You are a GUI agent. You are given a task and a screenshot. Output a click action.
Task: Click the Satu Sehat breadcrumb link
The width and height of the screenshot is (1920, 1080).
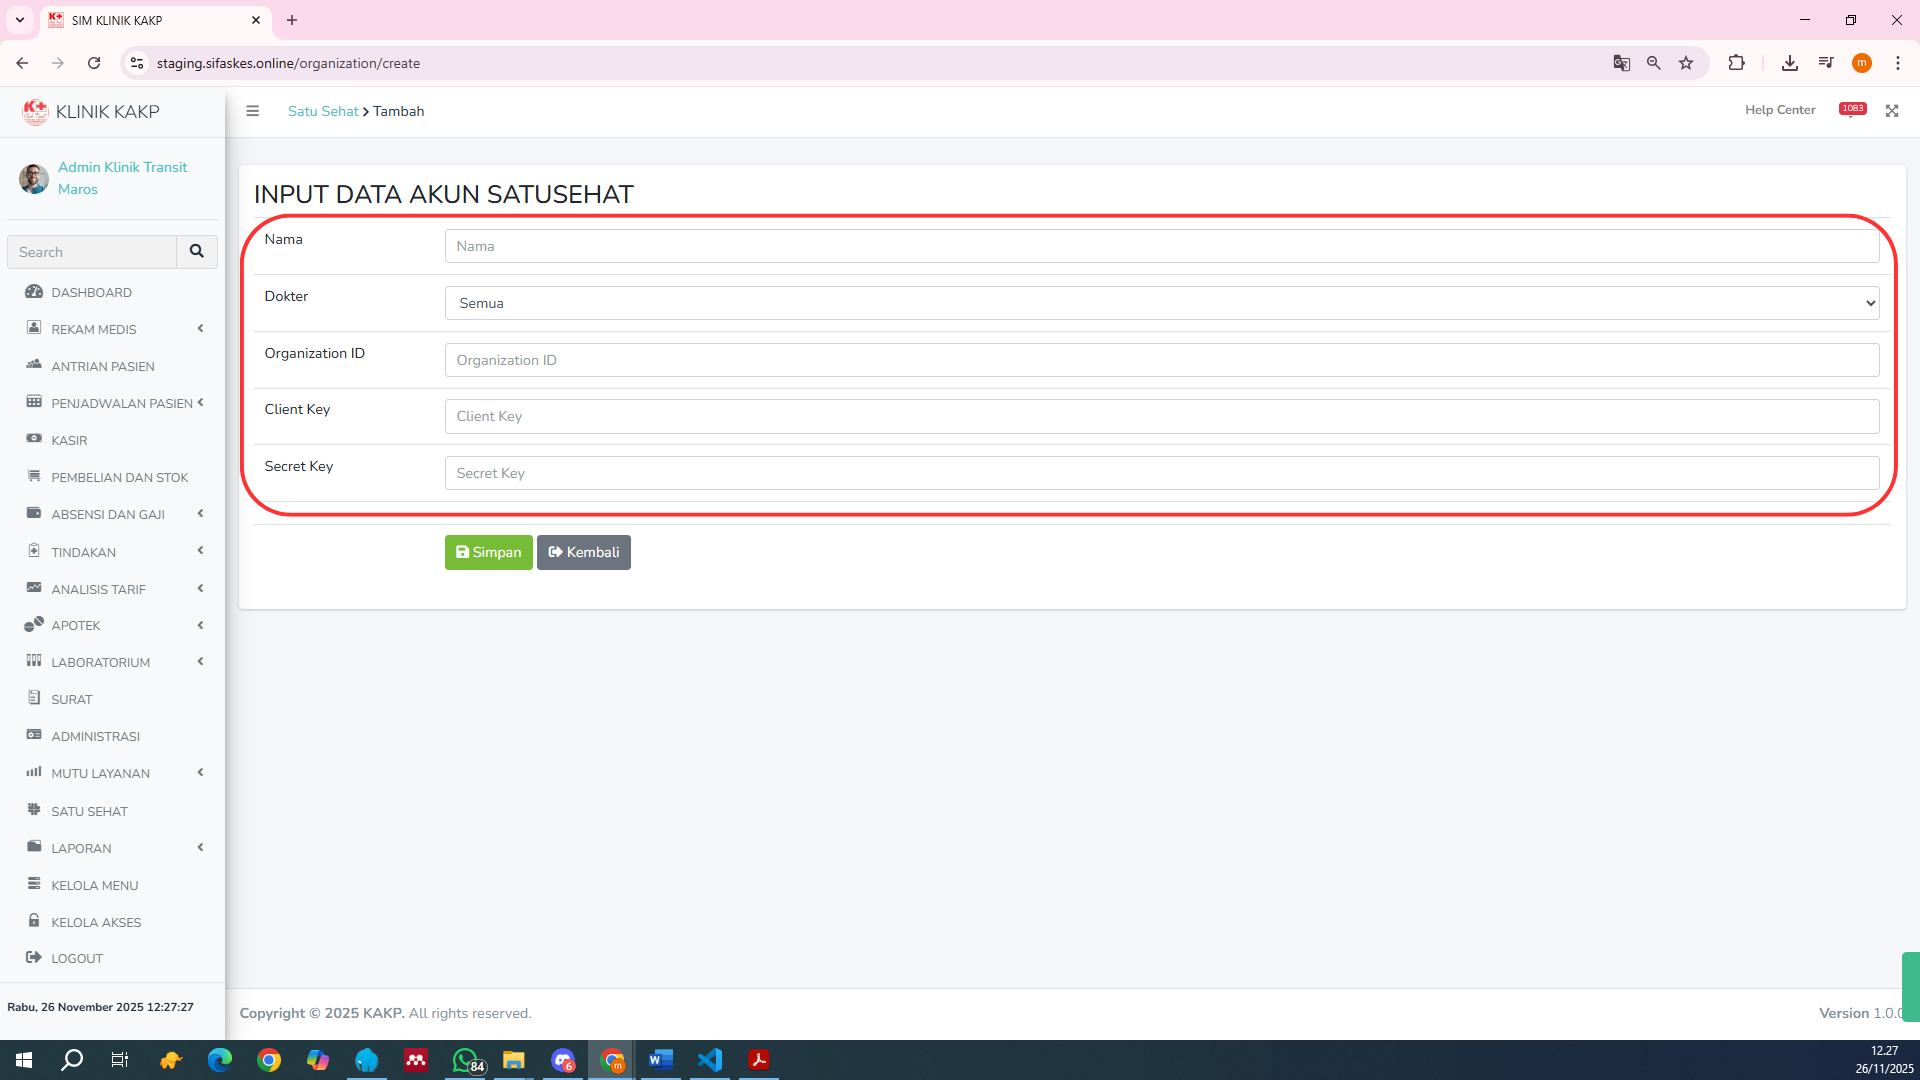point(322,111)
